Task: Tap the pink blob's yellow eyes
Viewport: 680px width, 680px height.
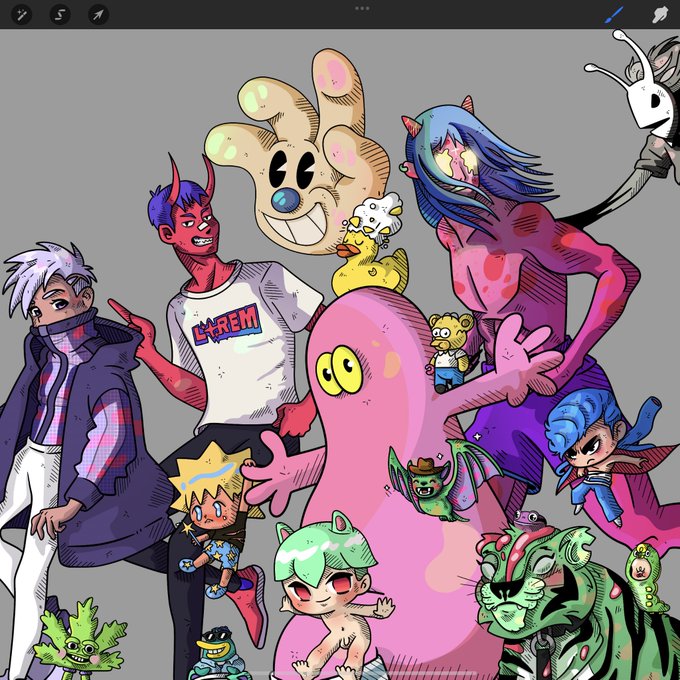Action: (340, 370)
